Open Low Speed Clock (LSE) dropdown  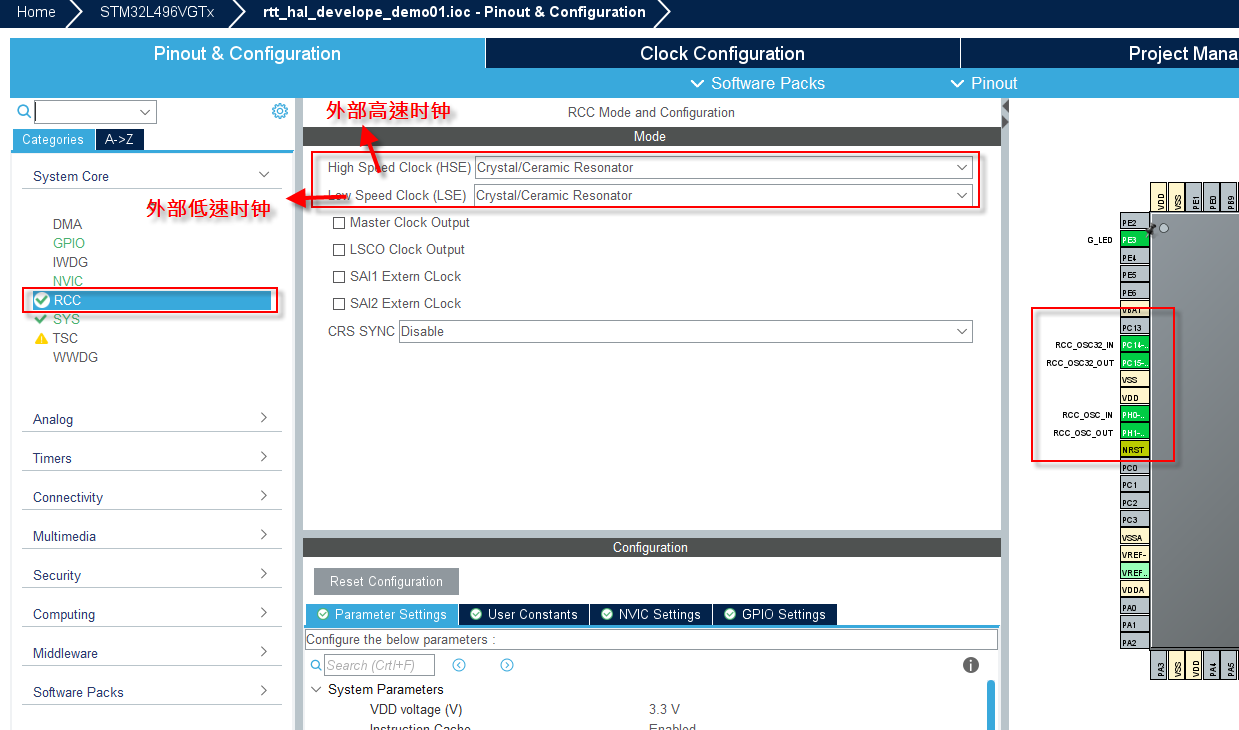[723, 195]
